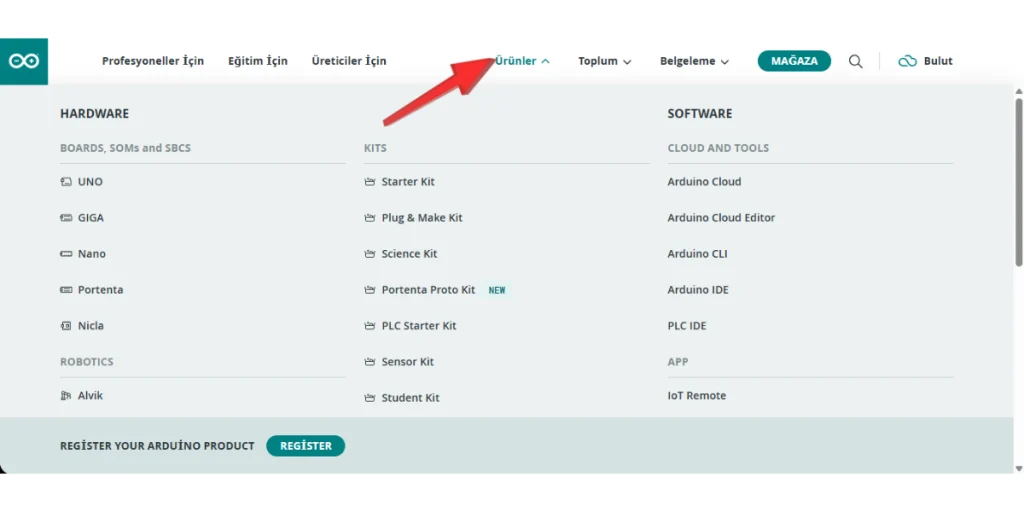Open the GIGA boards link
The height and width of the screenshot is (512, 1024).
pos(91,218)
